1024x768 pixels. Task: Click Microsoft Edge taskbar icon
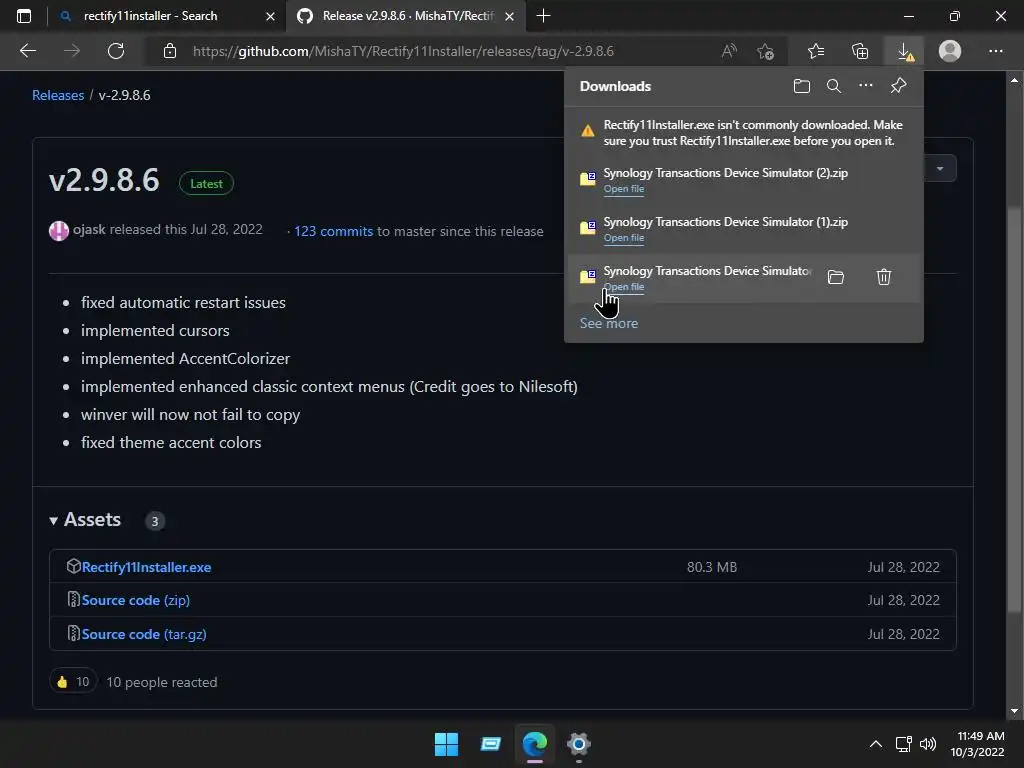point(535,744)
